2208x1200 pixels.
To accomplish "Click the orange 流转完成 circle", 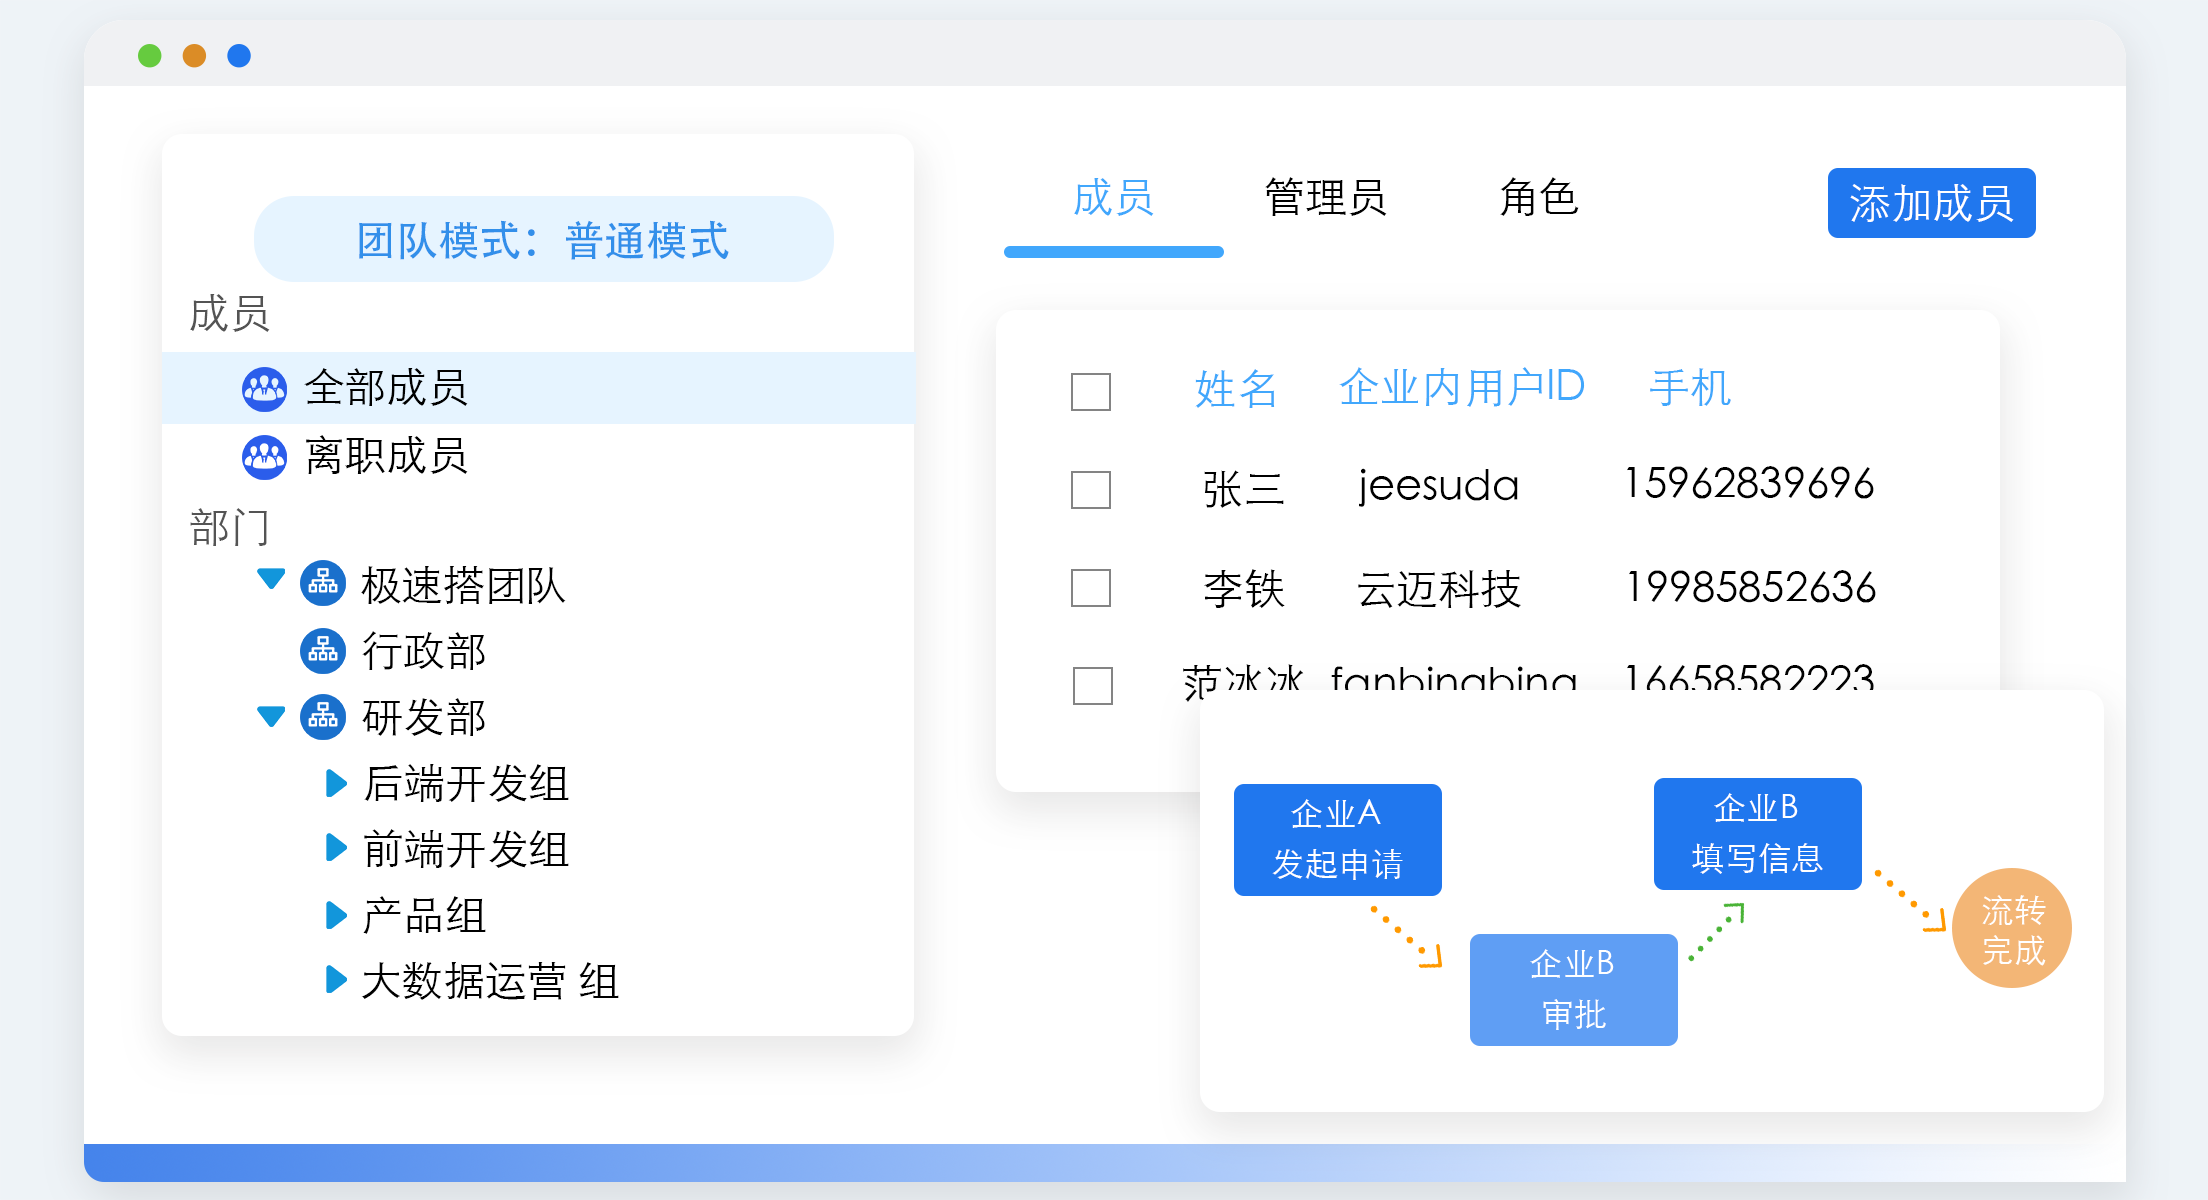I will point(2011,928).
